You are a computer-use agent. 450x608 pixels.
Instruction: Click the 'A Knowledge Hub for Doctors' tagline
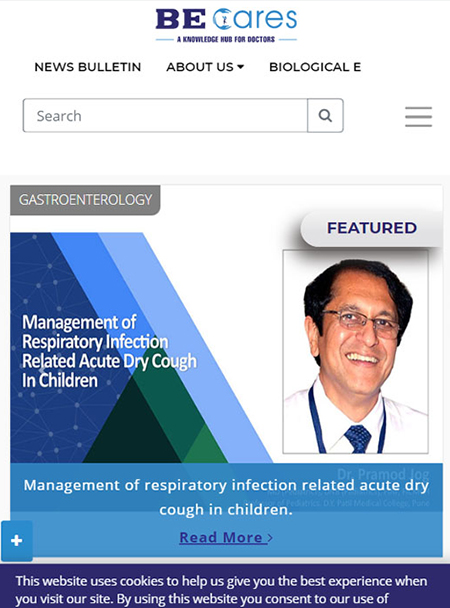coord(226,39)
